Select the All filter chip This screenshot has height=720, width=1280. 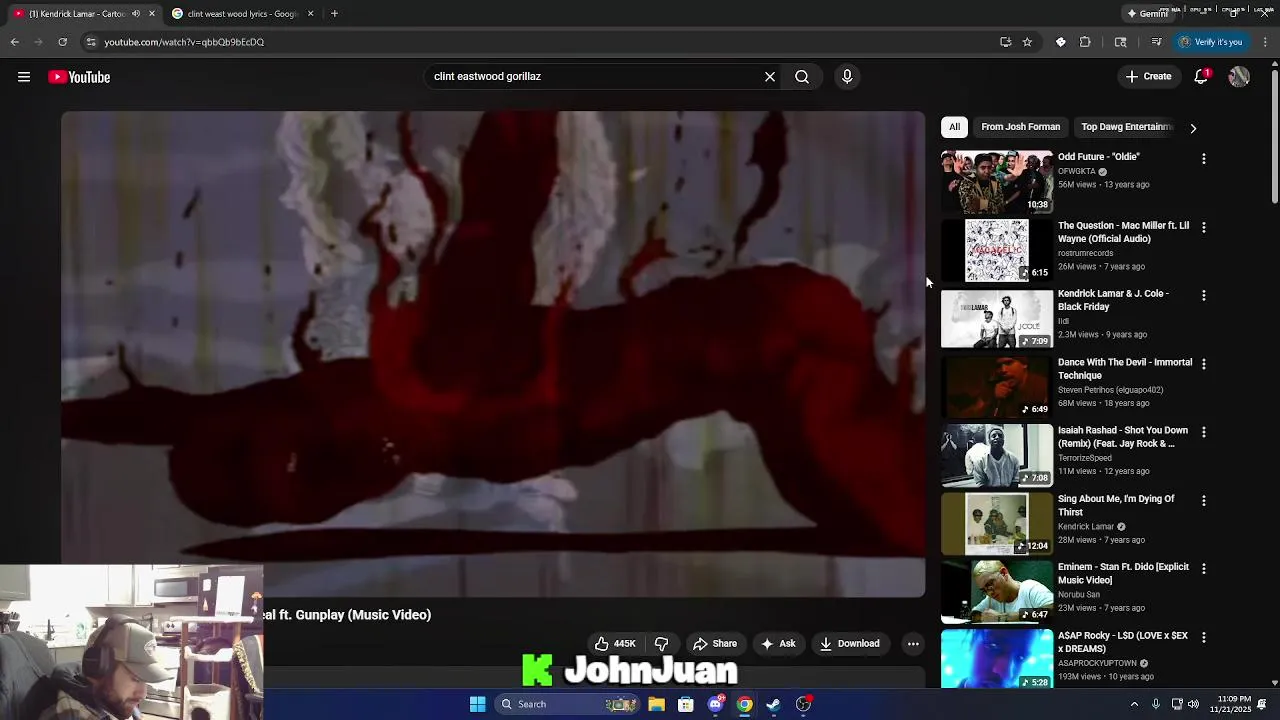954,127
